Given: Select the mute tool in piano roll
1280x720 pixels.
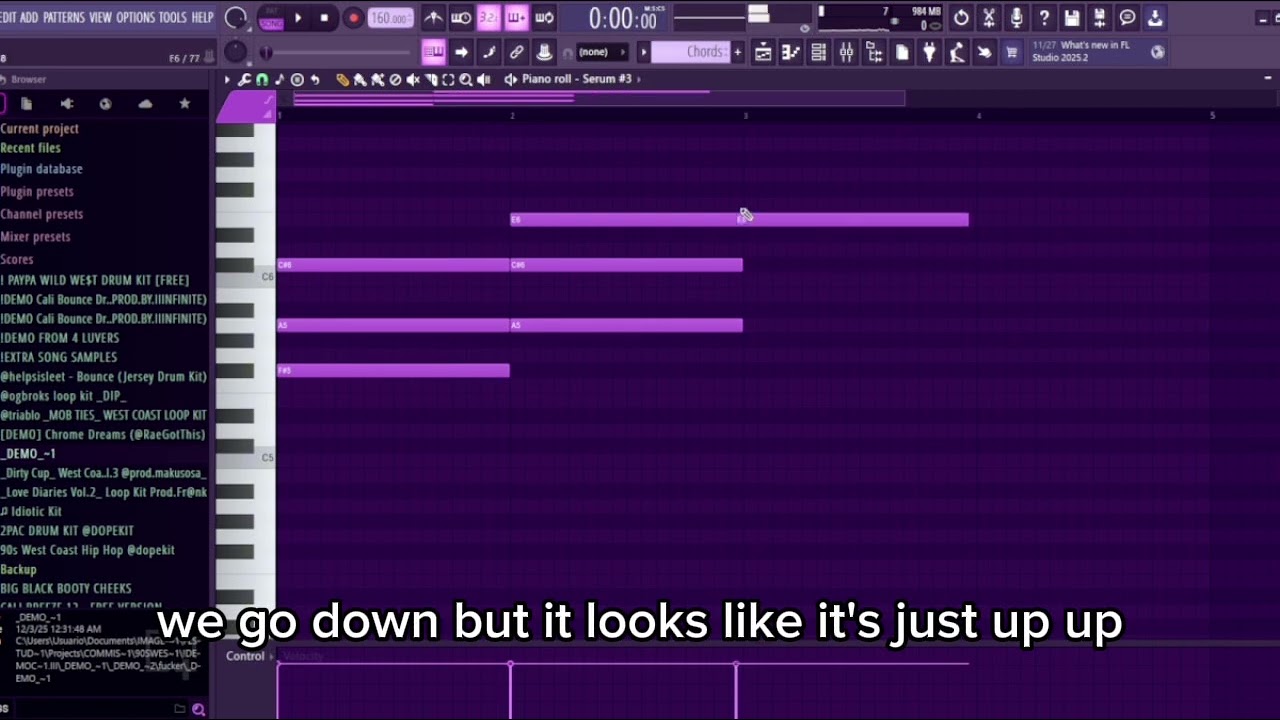Looking at the screenshot, I should 413,79.
